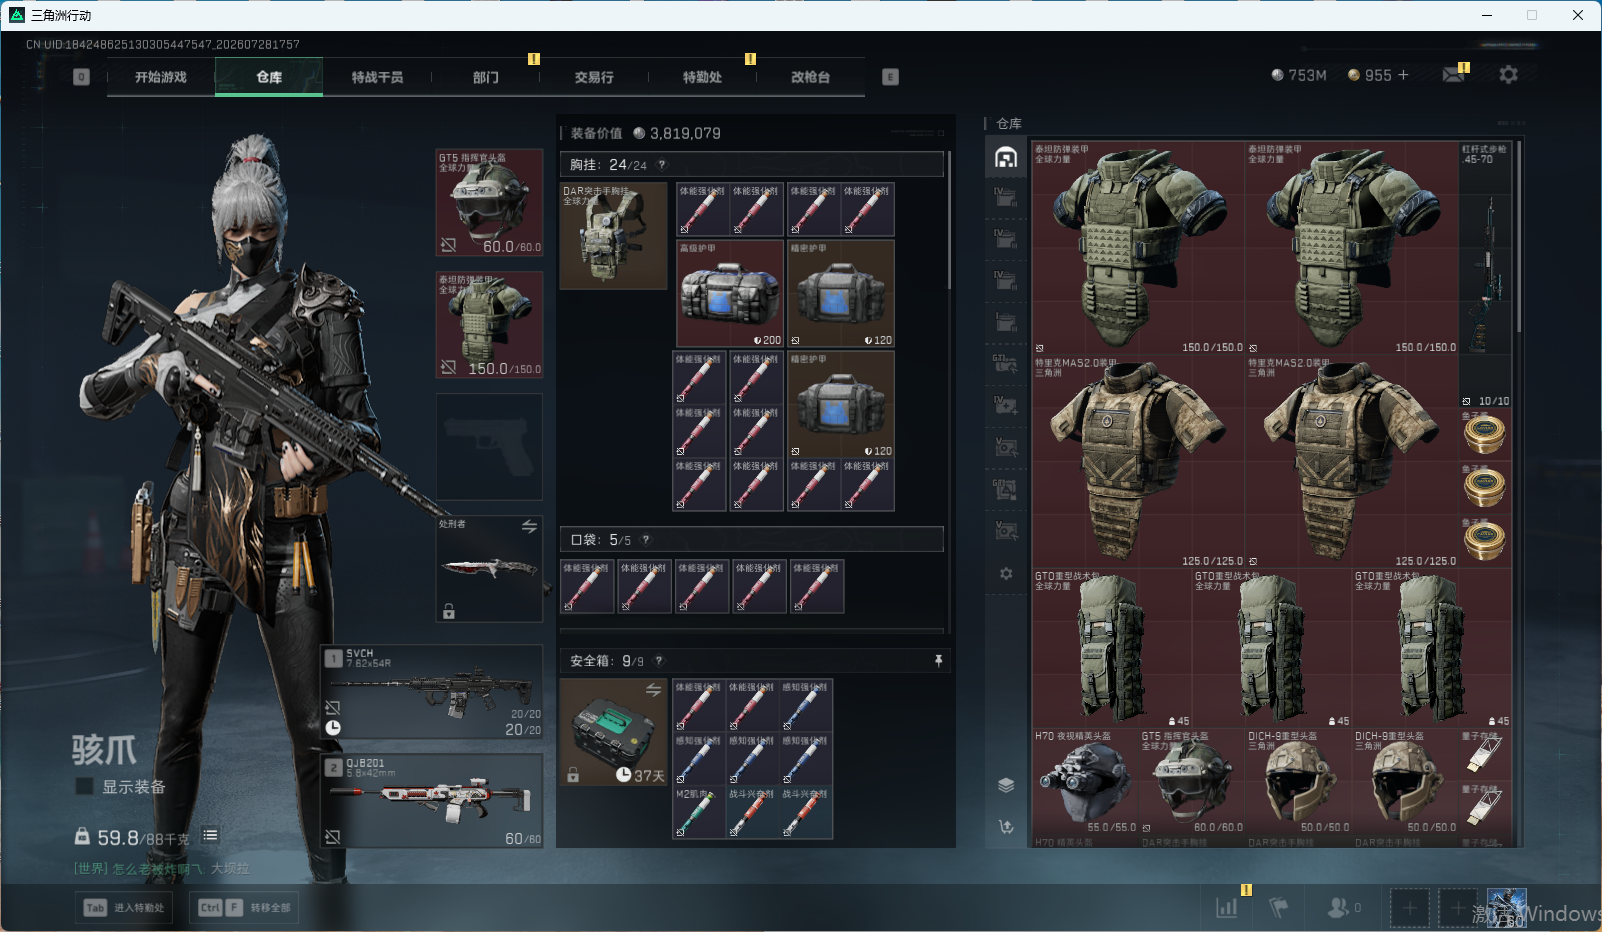This screenshot has height=932, width=1602.
Task: Swap the 处刑者 melee weapon slot
Action: [529, 526]
